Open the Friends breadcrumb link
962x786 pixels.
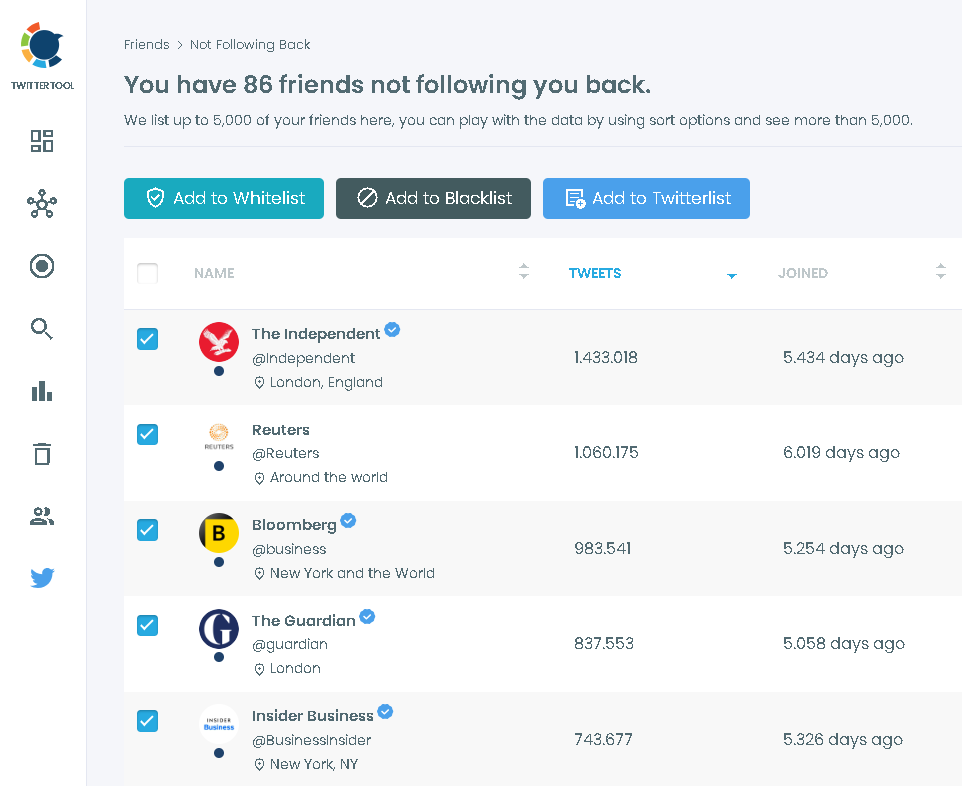[x=146, y=44]
